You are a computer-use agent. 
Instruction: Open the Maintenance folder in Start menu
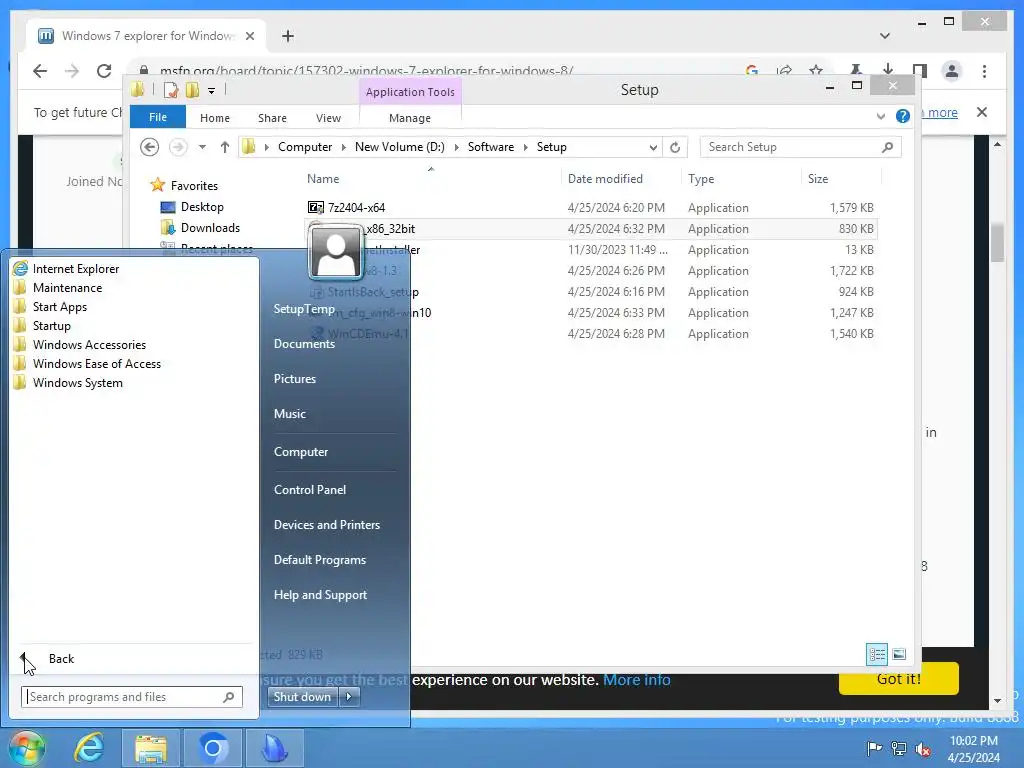[x=67, y=287]
